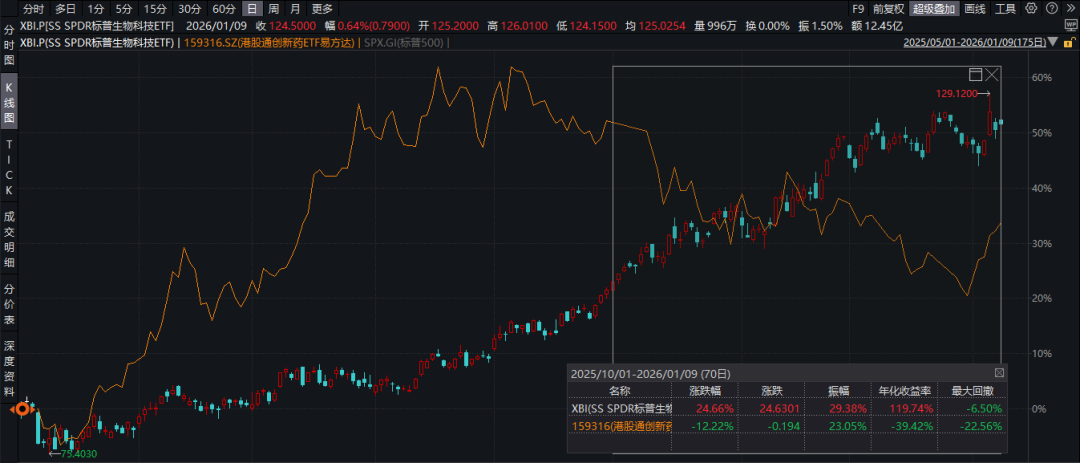
Task: Toggle 超级叠加 overlay mode
Action: 932,9
